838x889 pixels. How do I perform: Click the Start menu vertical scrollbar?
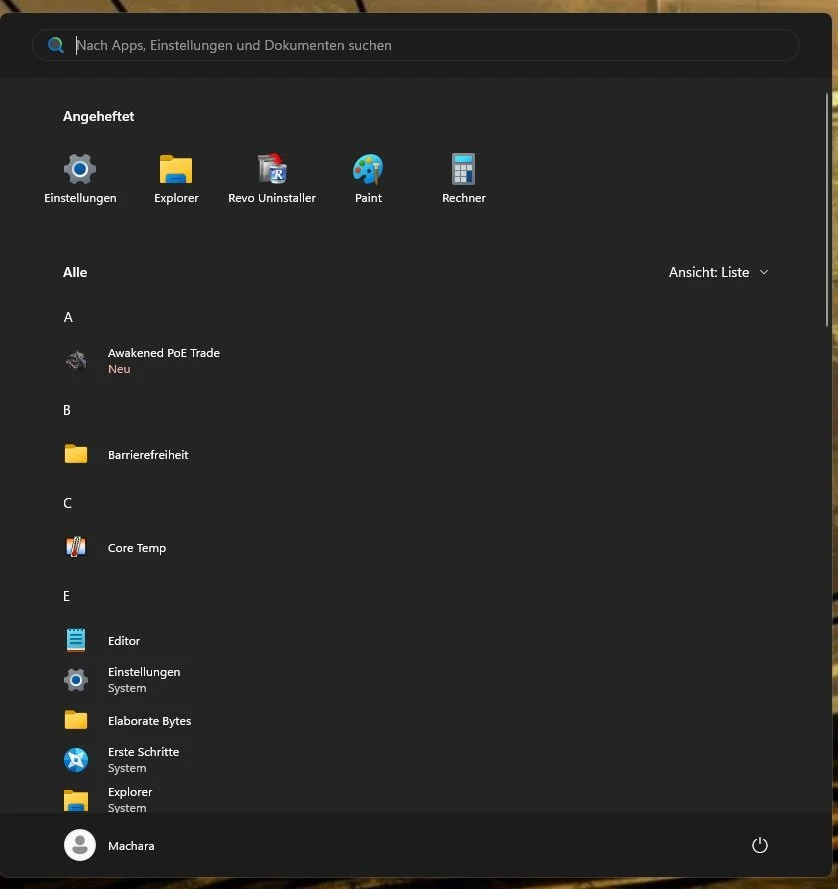pos(827,210)
